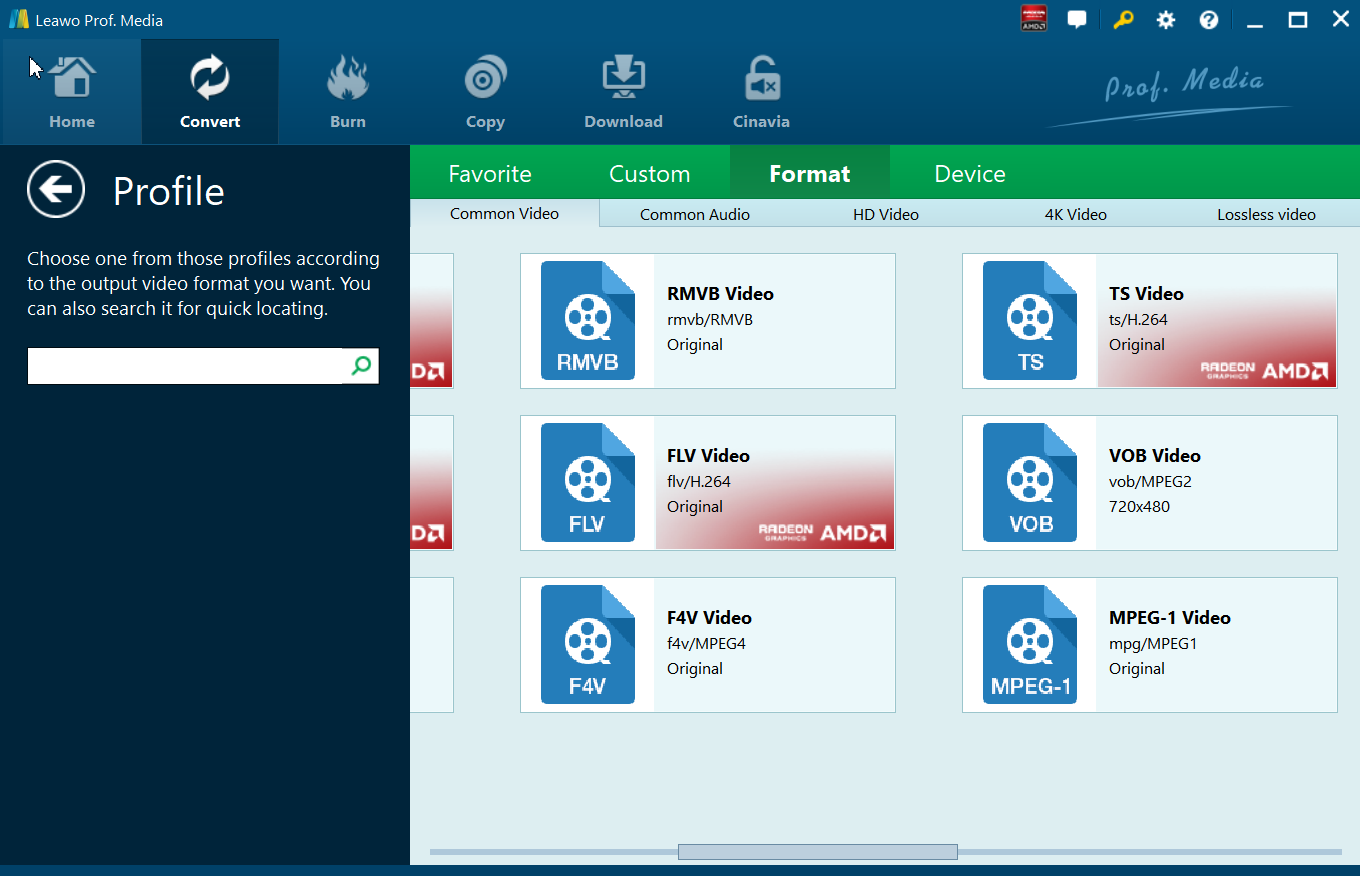Viewport: 1360px width, 876px height.
Task: Open the Cinavia removal module
Action: [x=761, y=93]
